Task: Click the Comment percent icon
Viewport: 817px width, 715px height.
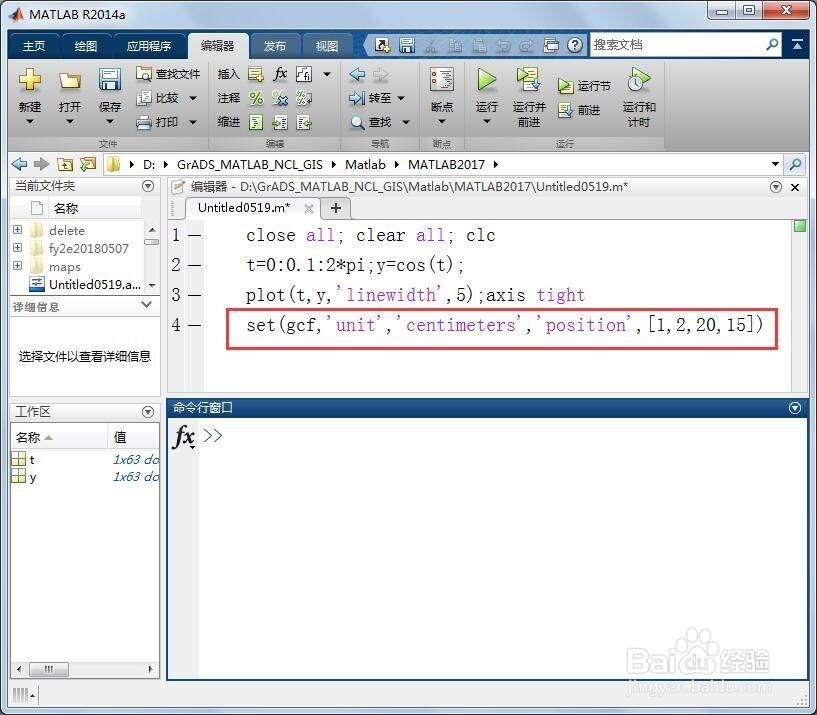Action: pos(256,98)
